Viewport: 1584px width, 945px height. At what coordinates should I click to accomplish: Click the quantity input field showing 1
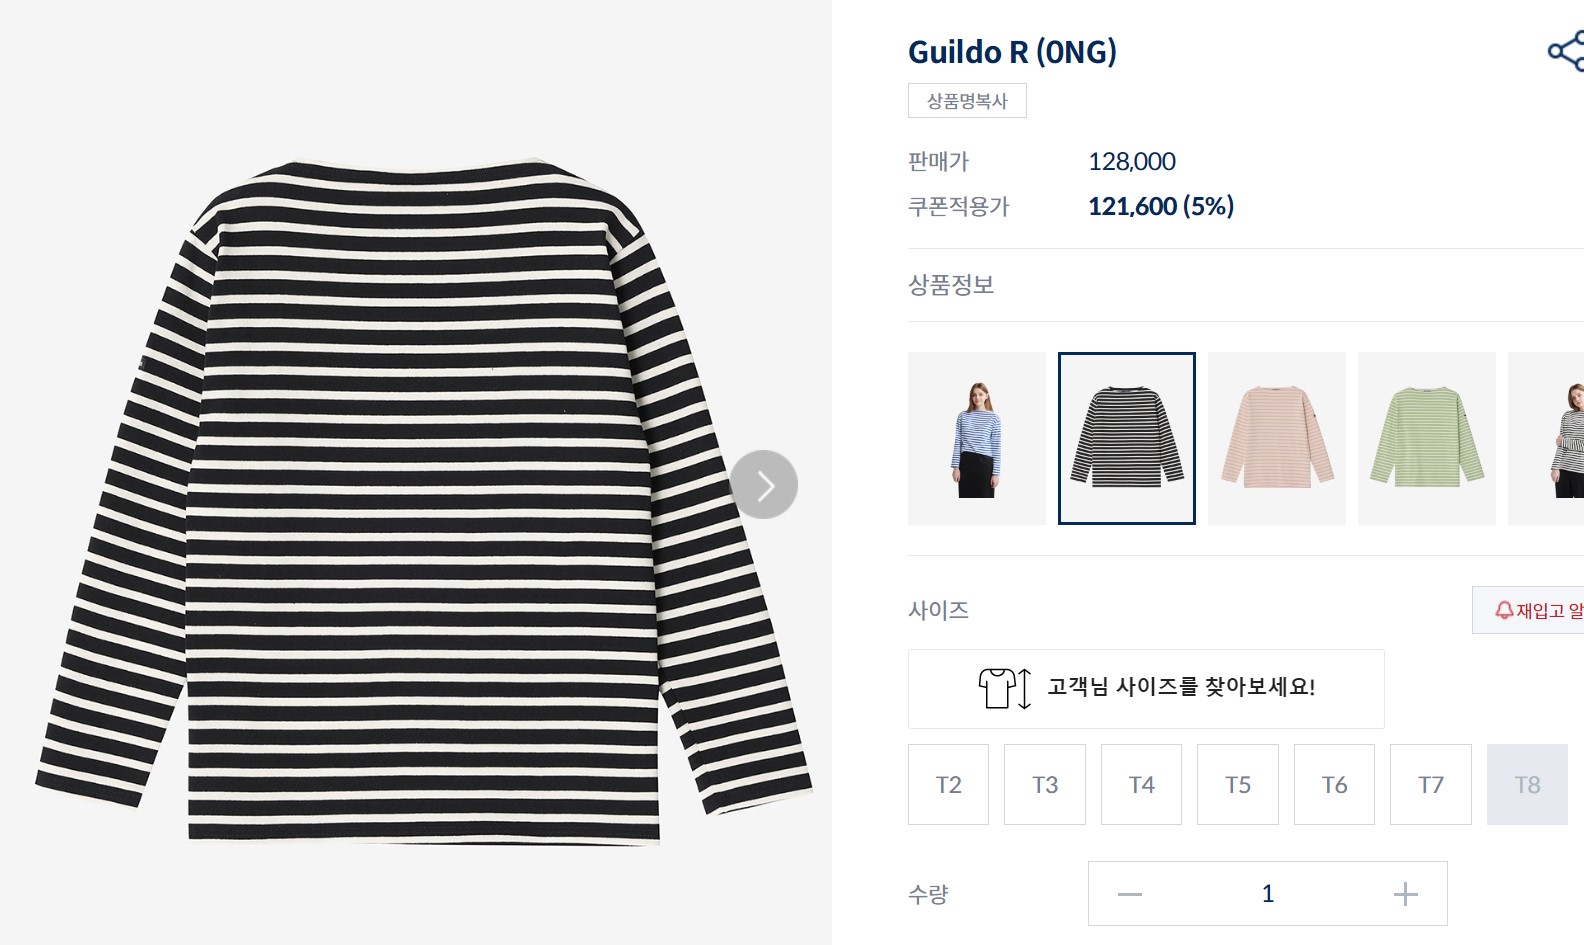pyautogui.click(x=1268, y=894)
